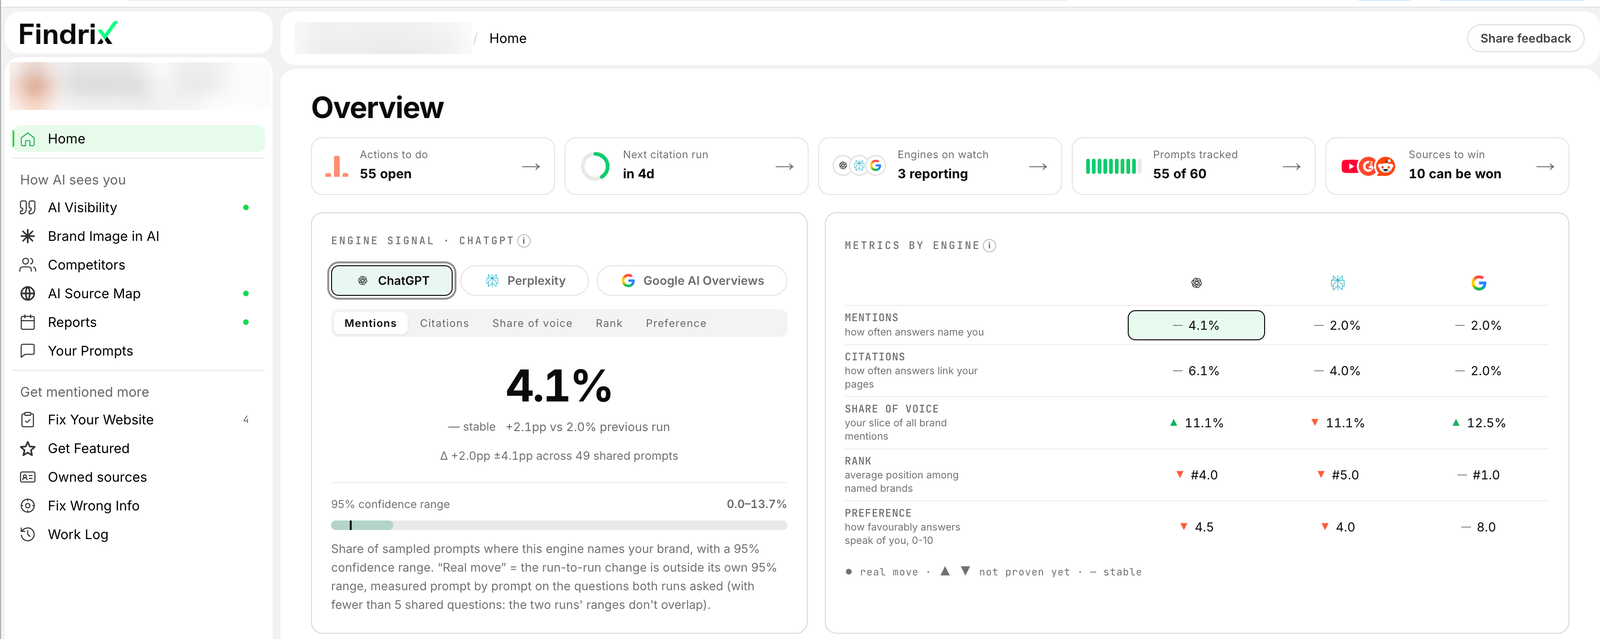Switch to the Preference tab
Viewport: 1600px width, 639px height.
[676, 323]
